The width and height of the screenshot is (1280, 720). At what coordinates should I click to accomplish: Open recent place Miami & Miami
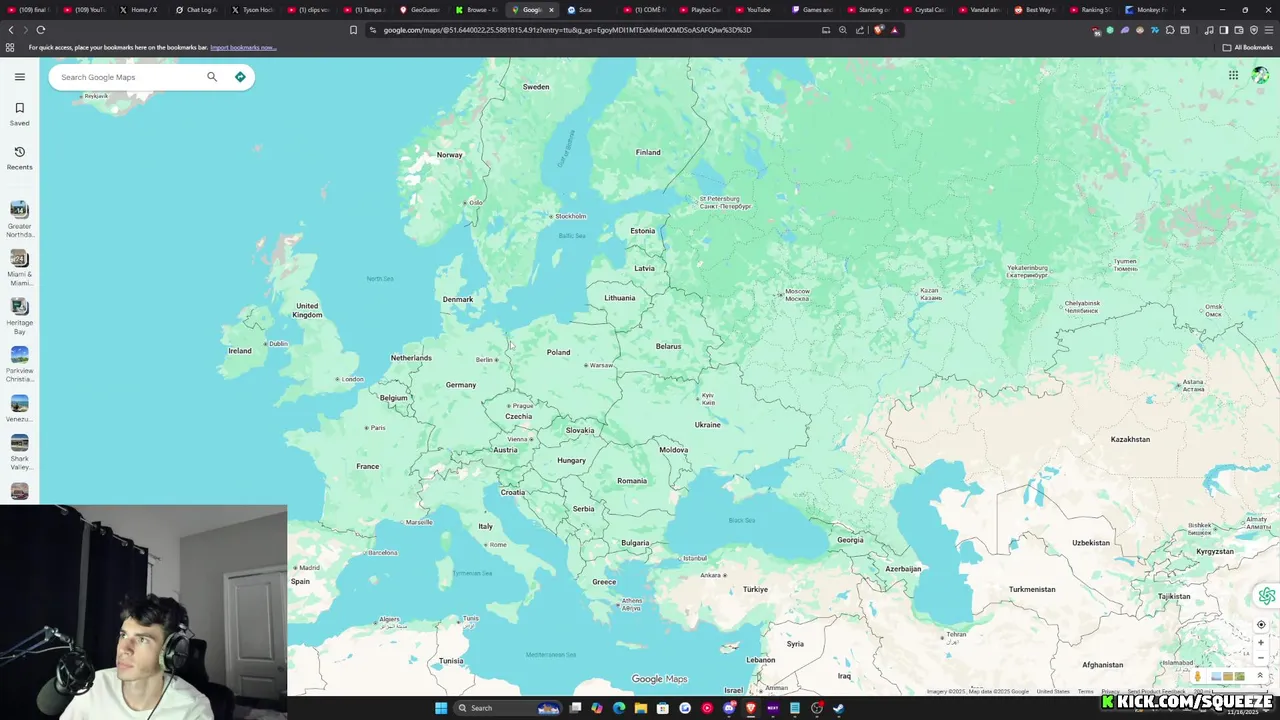(x=19, y=268)
